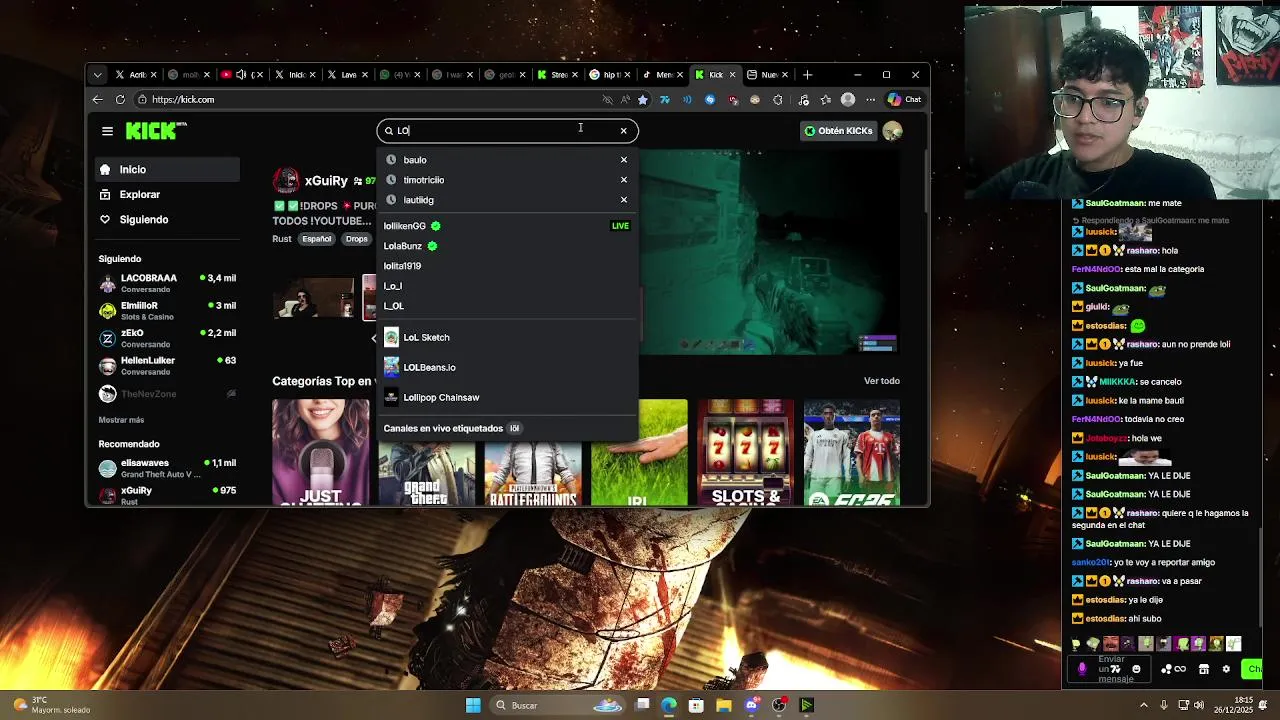Clear the search box text with X

pos(623,131)
